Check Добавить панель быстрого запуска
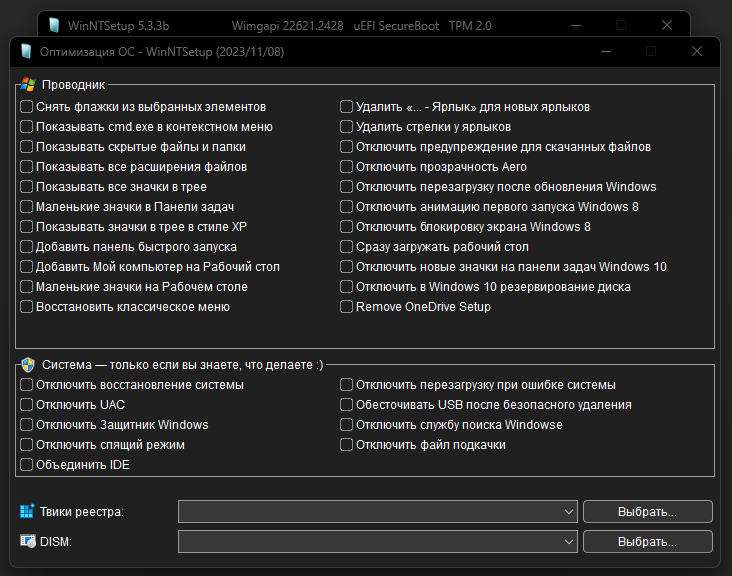 coord(27,246)
